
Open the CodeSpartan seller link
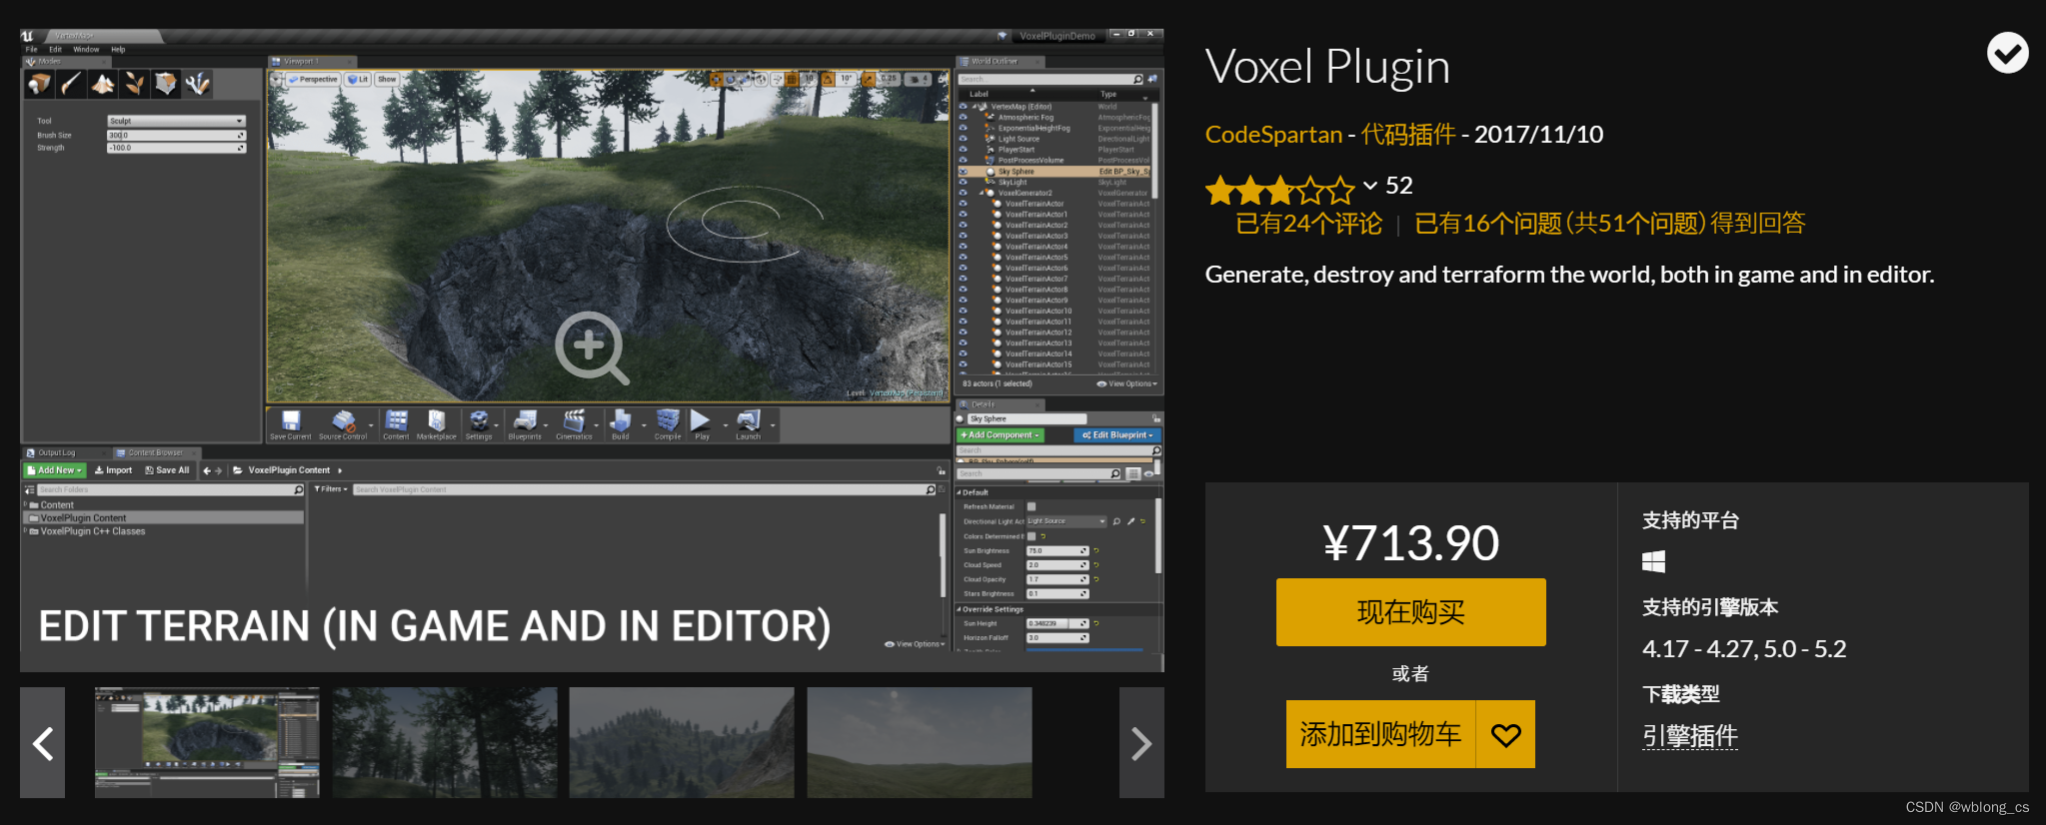(x=1273, y=134)
